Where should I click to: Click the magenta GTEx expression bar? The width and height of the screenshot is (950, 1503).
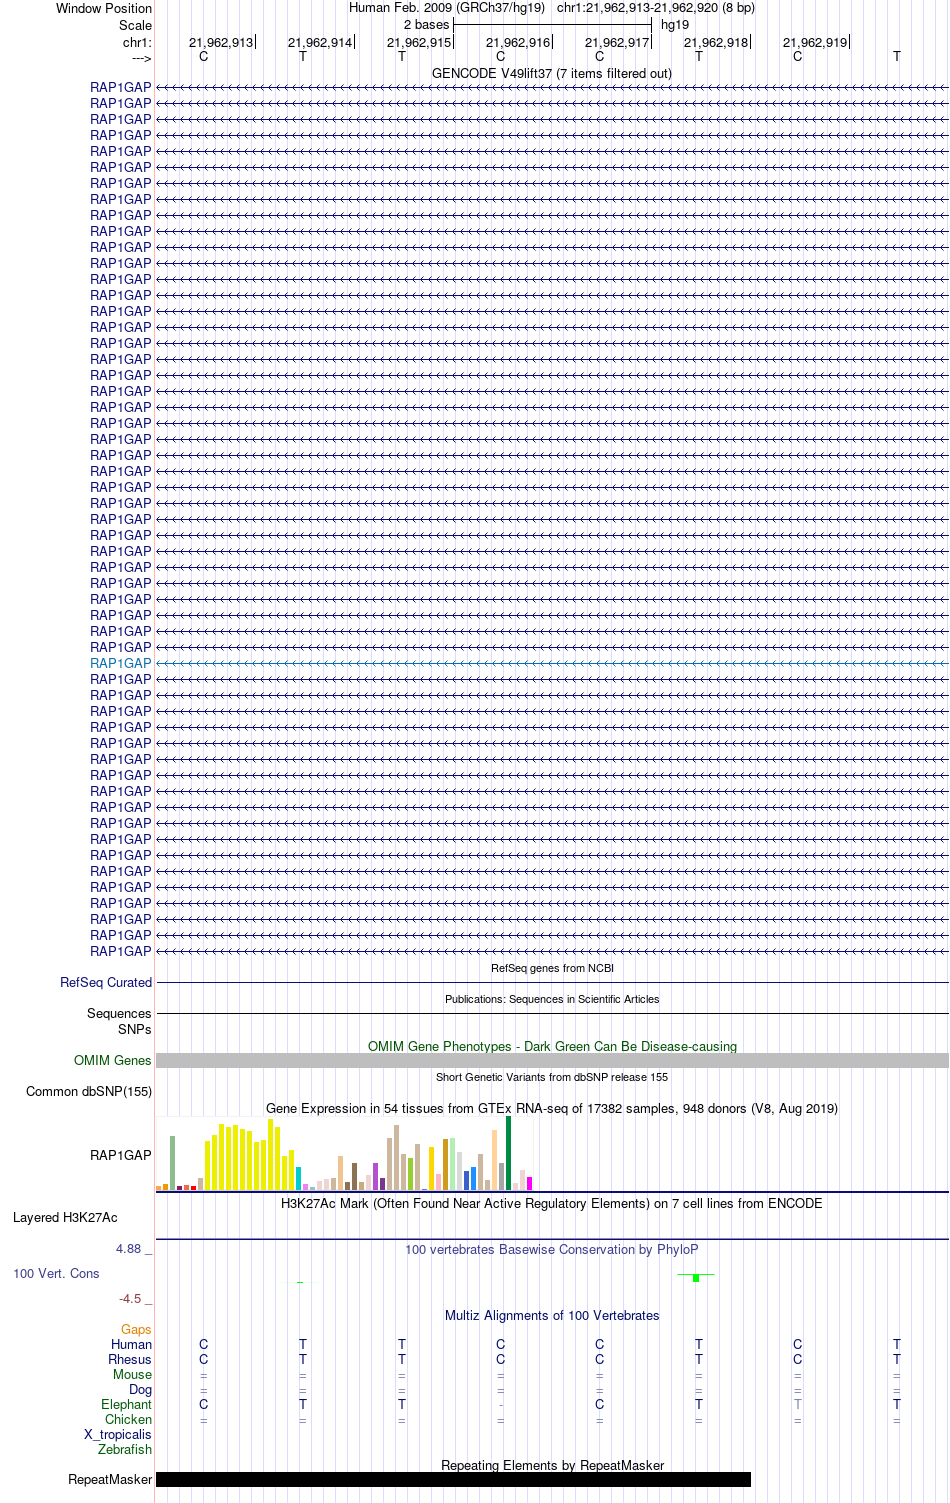[x=529, y=1183]
